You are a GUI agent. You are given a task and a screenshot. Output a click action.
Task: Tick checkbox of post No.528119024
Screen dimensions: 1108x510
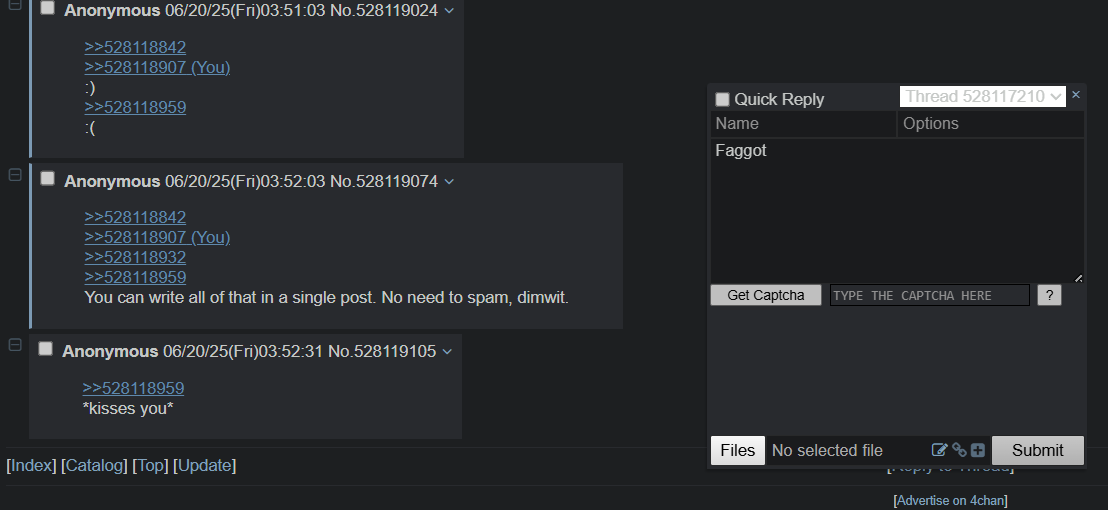click(x=47, y=8)
